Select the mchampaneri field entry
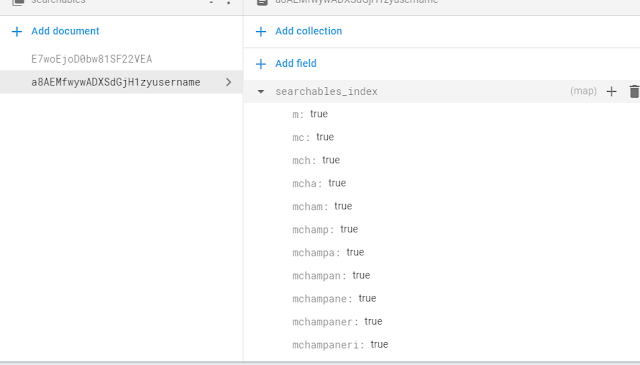 [340, 345]
